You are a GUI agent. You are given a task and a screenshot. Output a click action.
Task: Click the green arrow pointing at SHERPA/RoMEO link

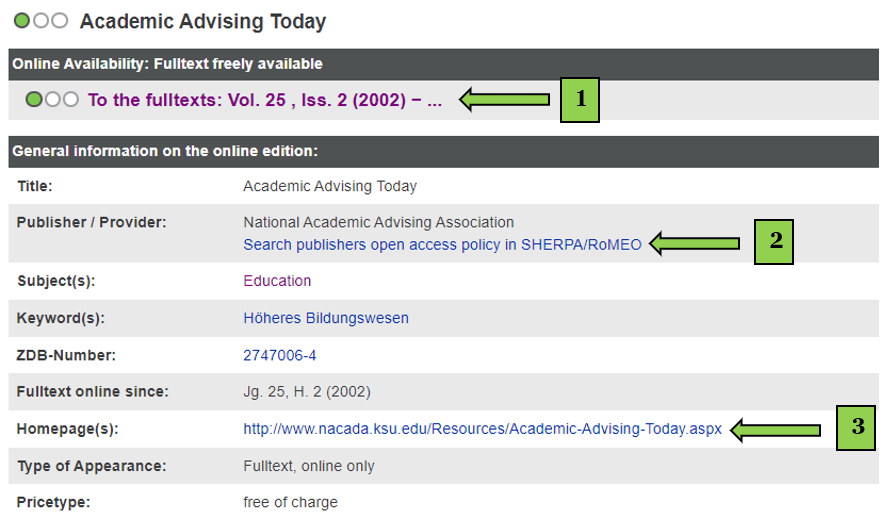click(x=695, y=244)
